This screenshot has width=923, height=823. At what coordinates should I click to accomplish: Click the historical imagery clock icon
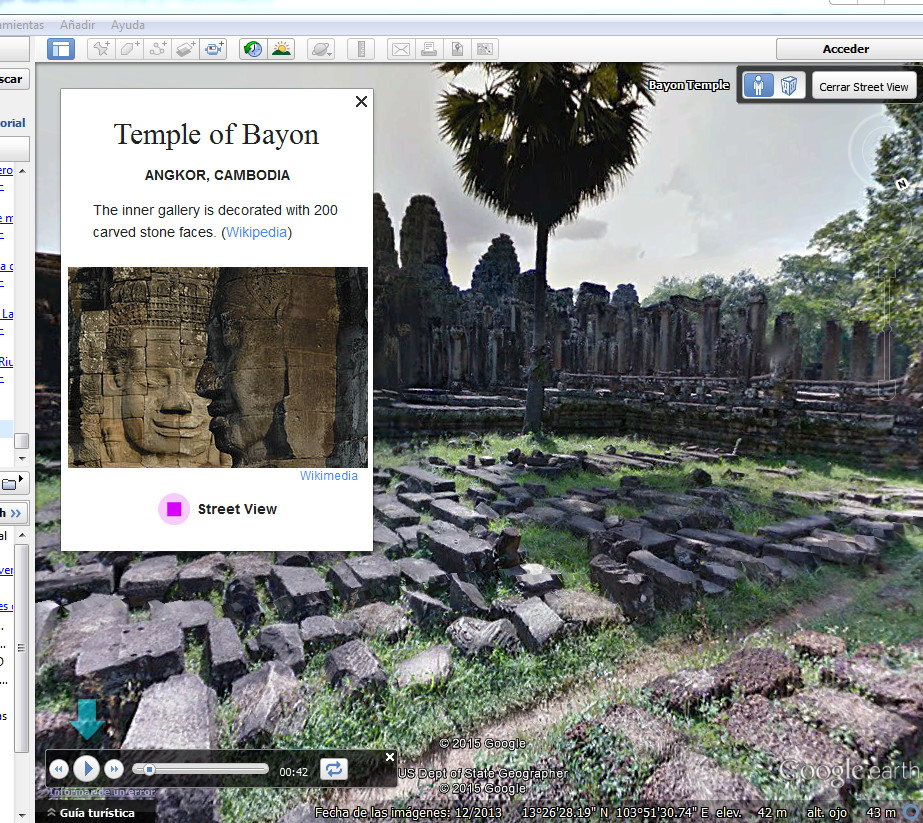(x=253, y=49)
